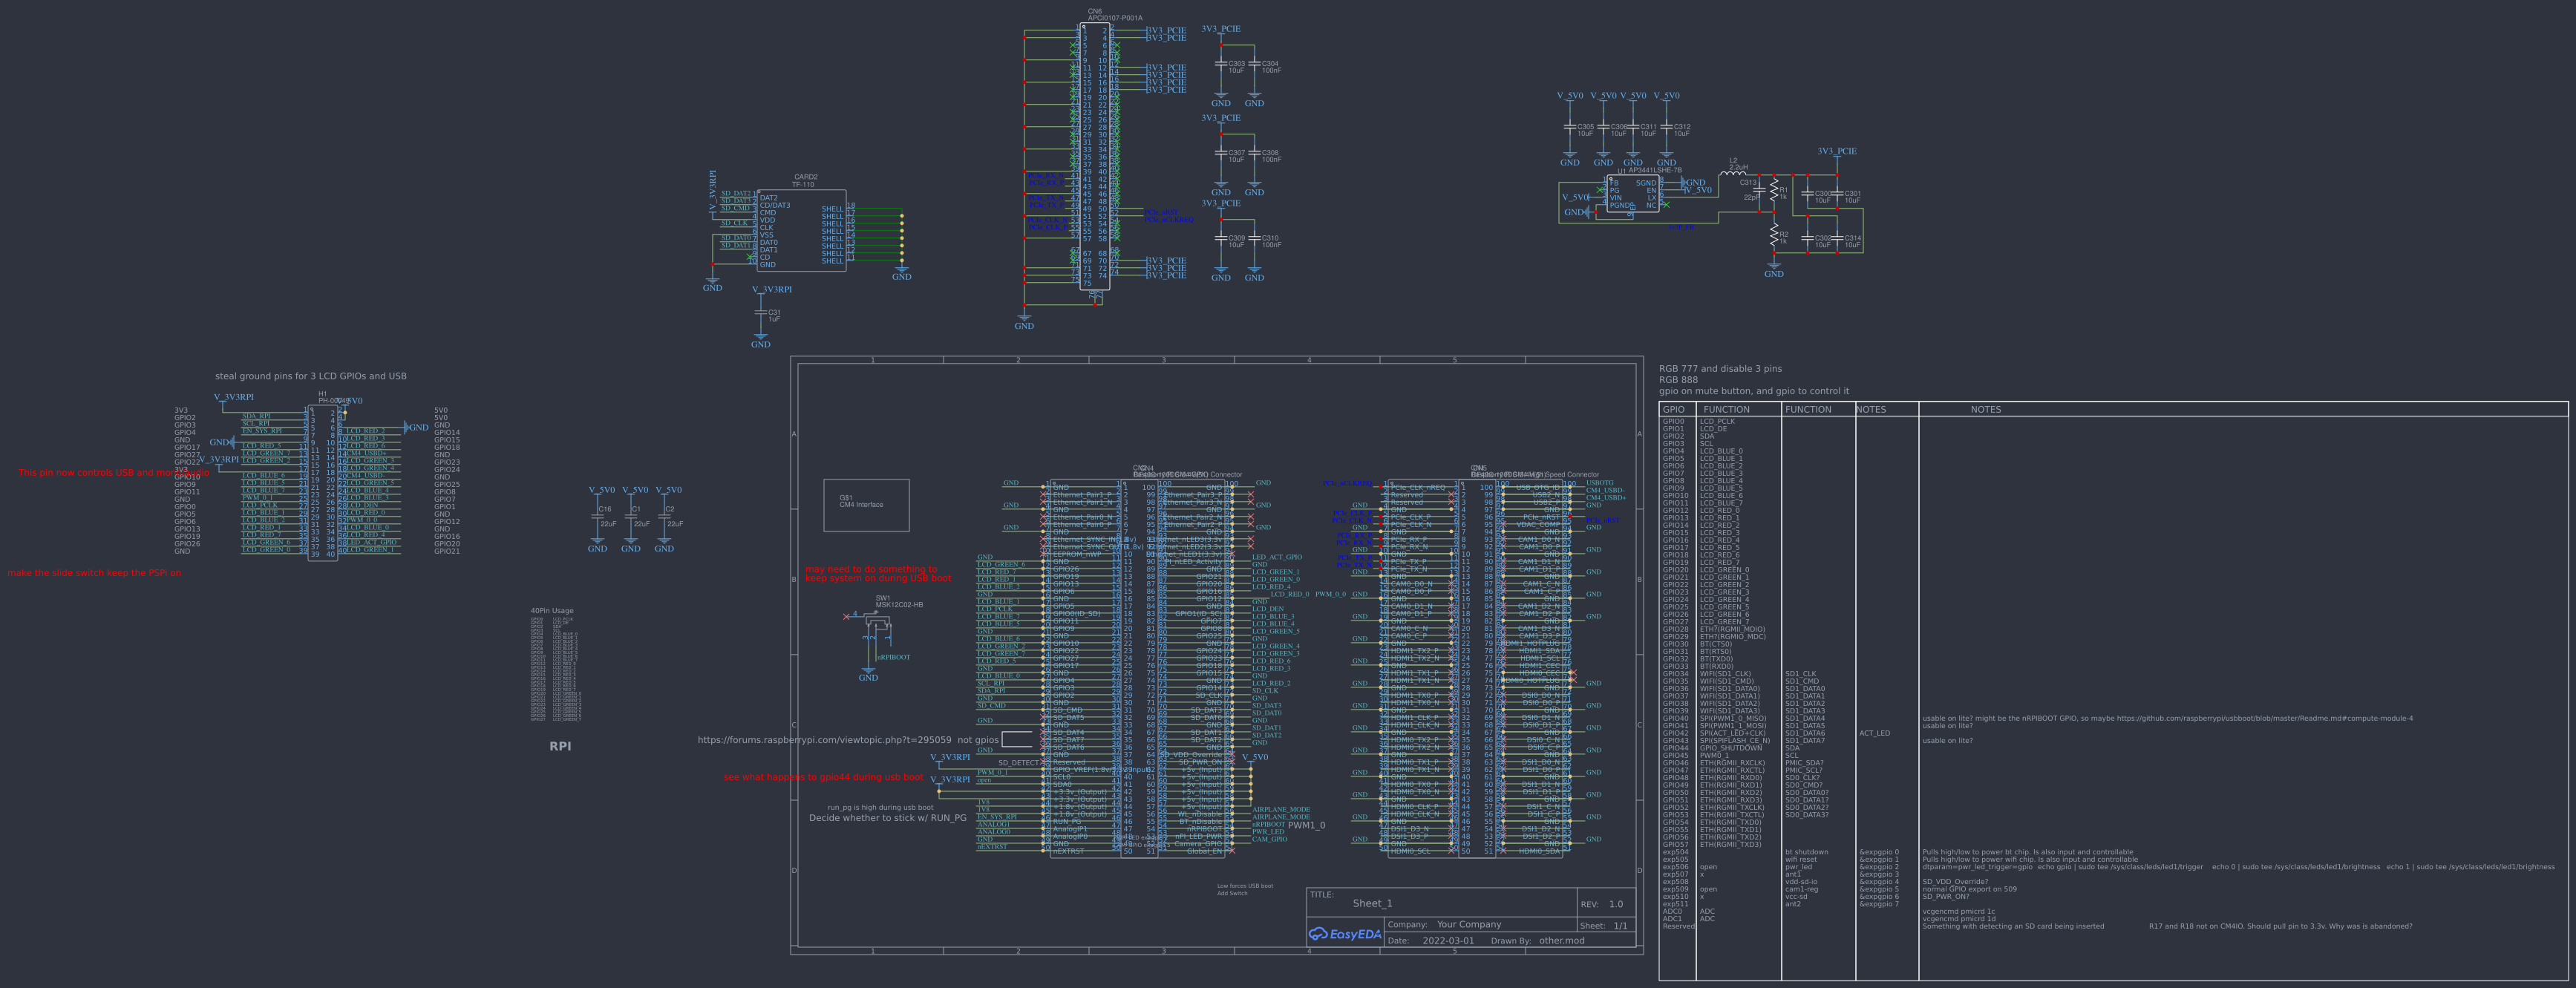
Task: Select the TF-110 SD card symbol CARD2
Action: (800, 230)
